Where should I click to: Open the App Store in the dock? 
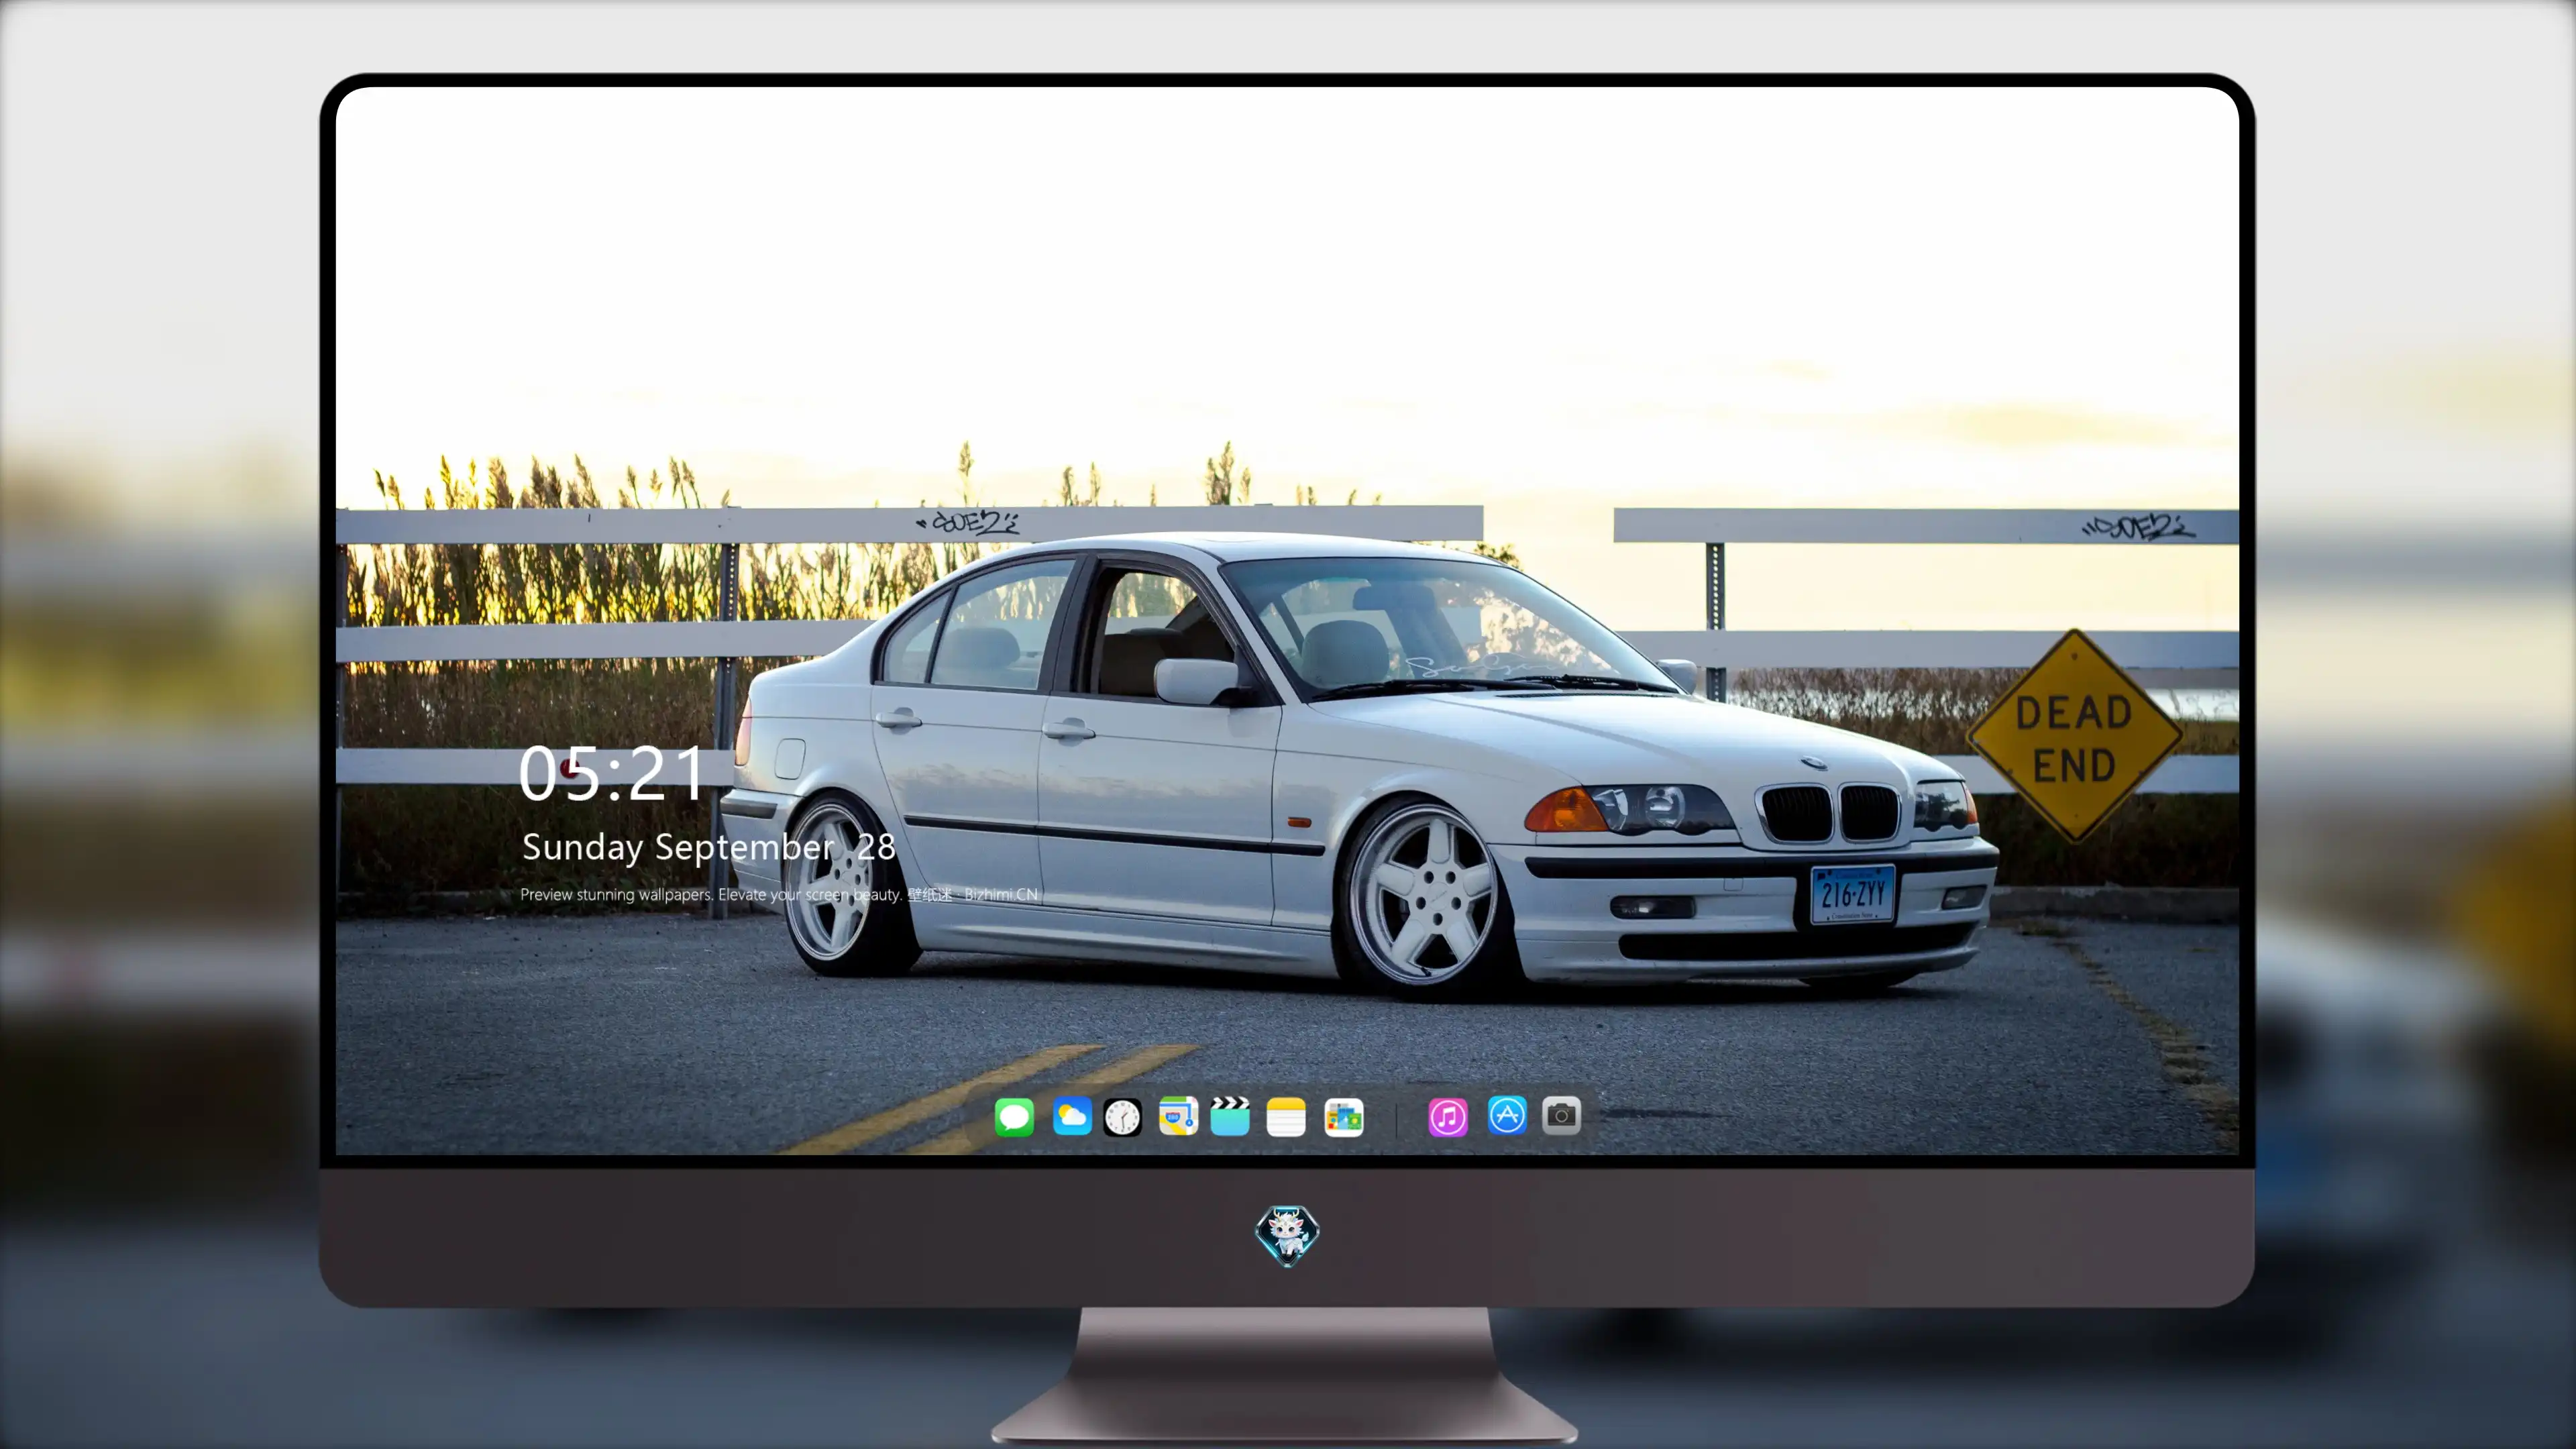pos(1507,1115)
